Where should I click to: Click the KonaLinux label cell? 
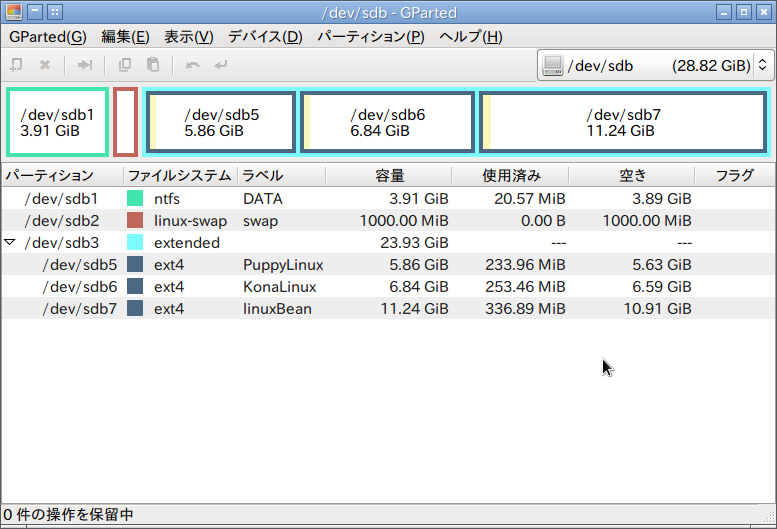click(279, 286)
